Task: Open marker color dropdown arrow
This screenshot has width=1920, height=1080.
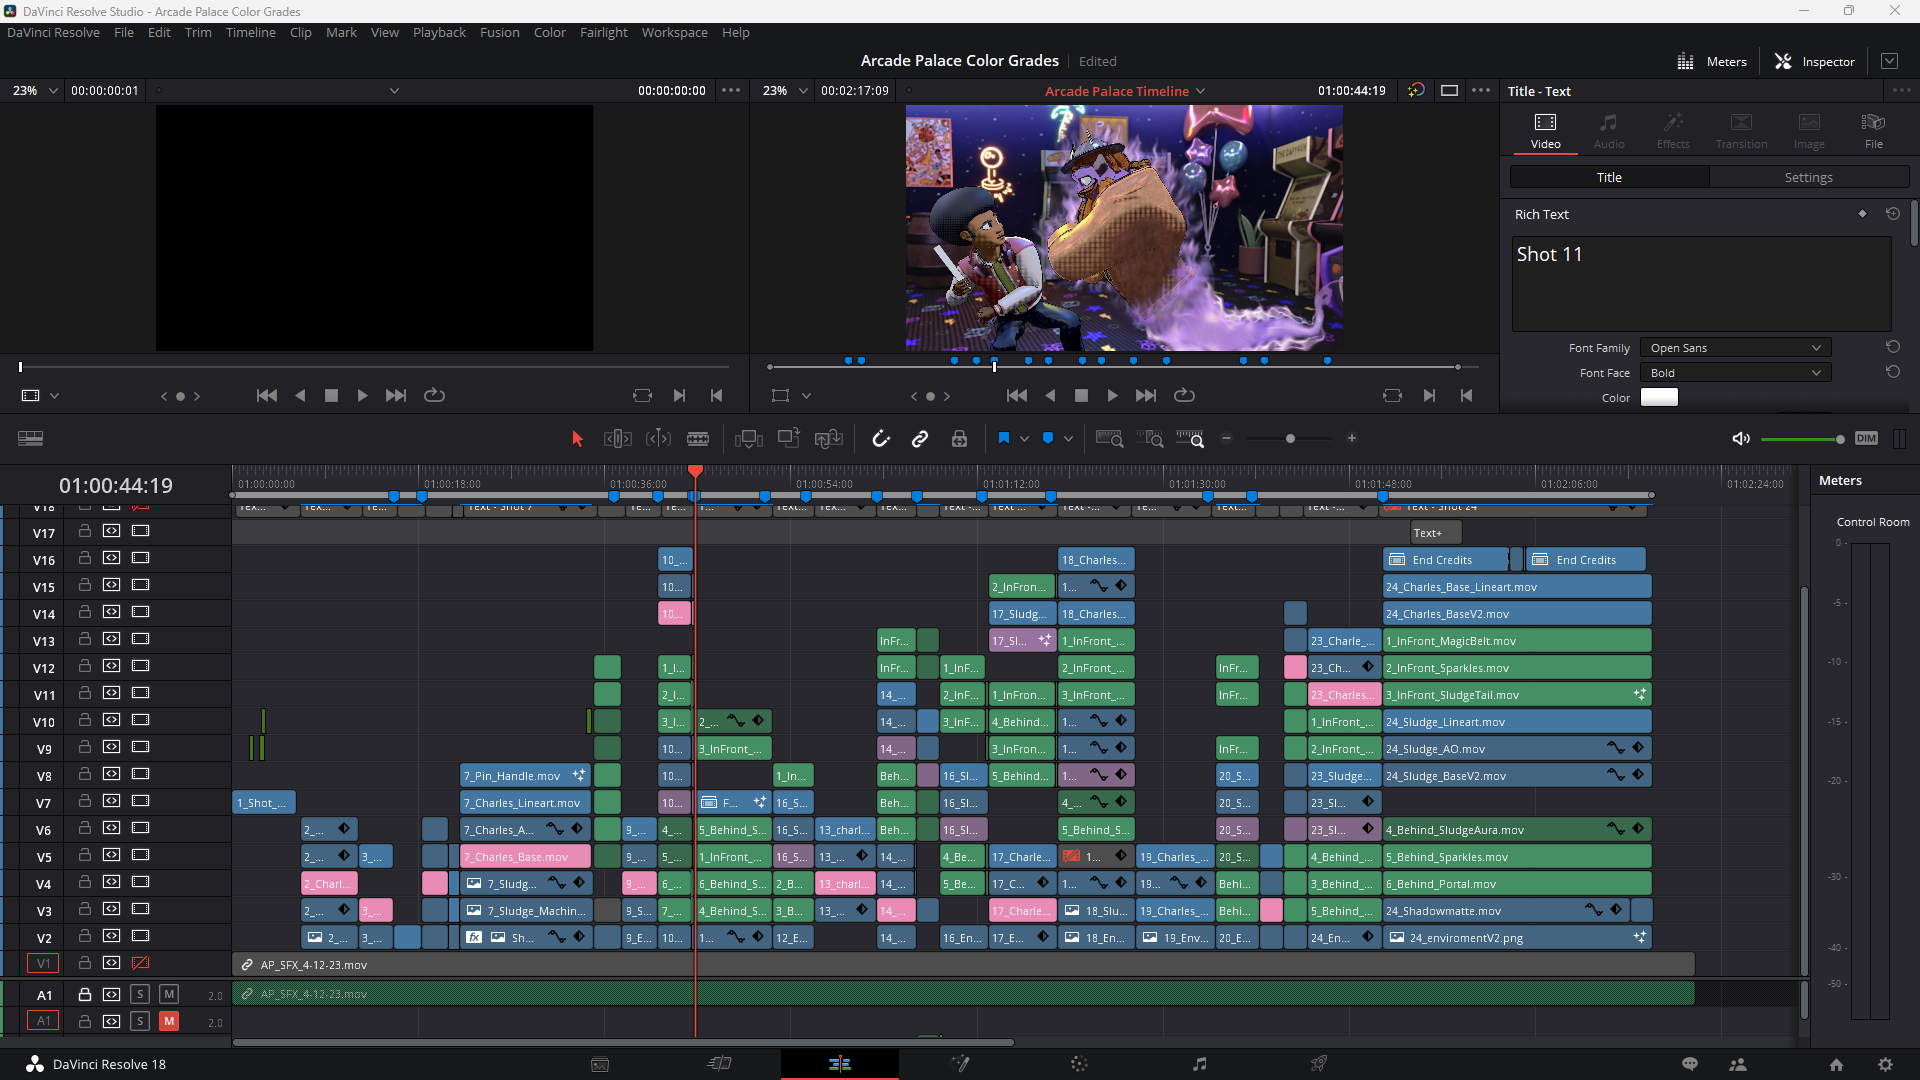Action: point(1068,439)
